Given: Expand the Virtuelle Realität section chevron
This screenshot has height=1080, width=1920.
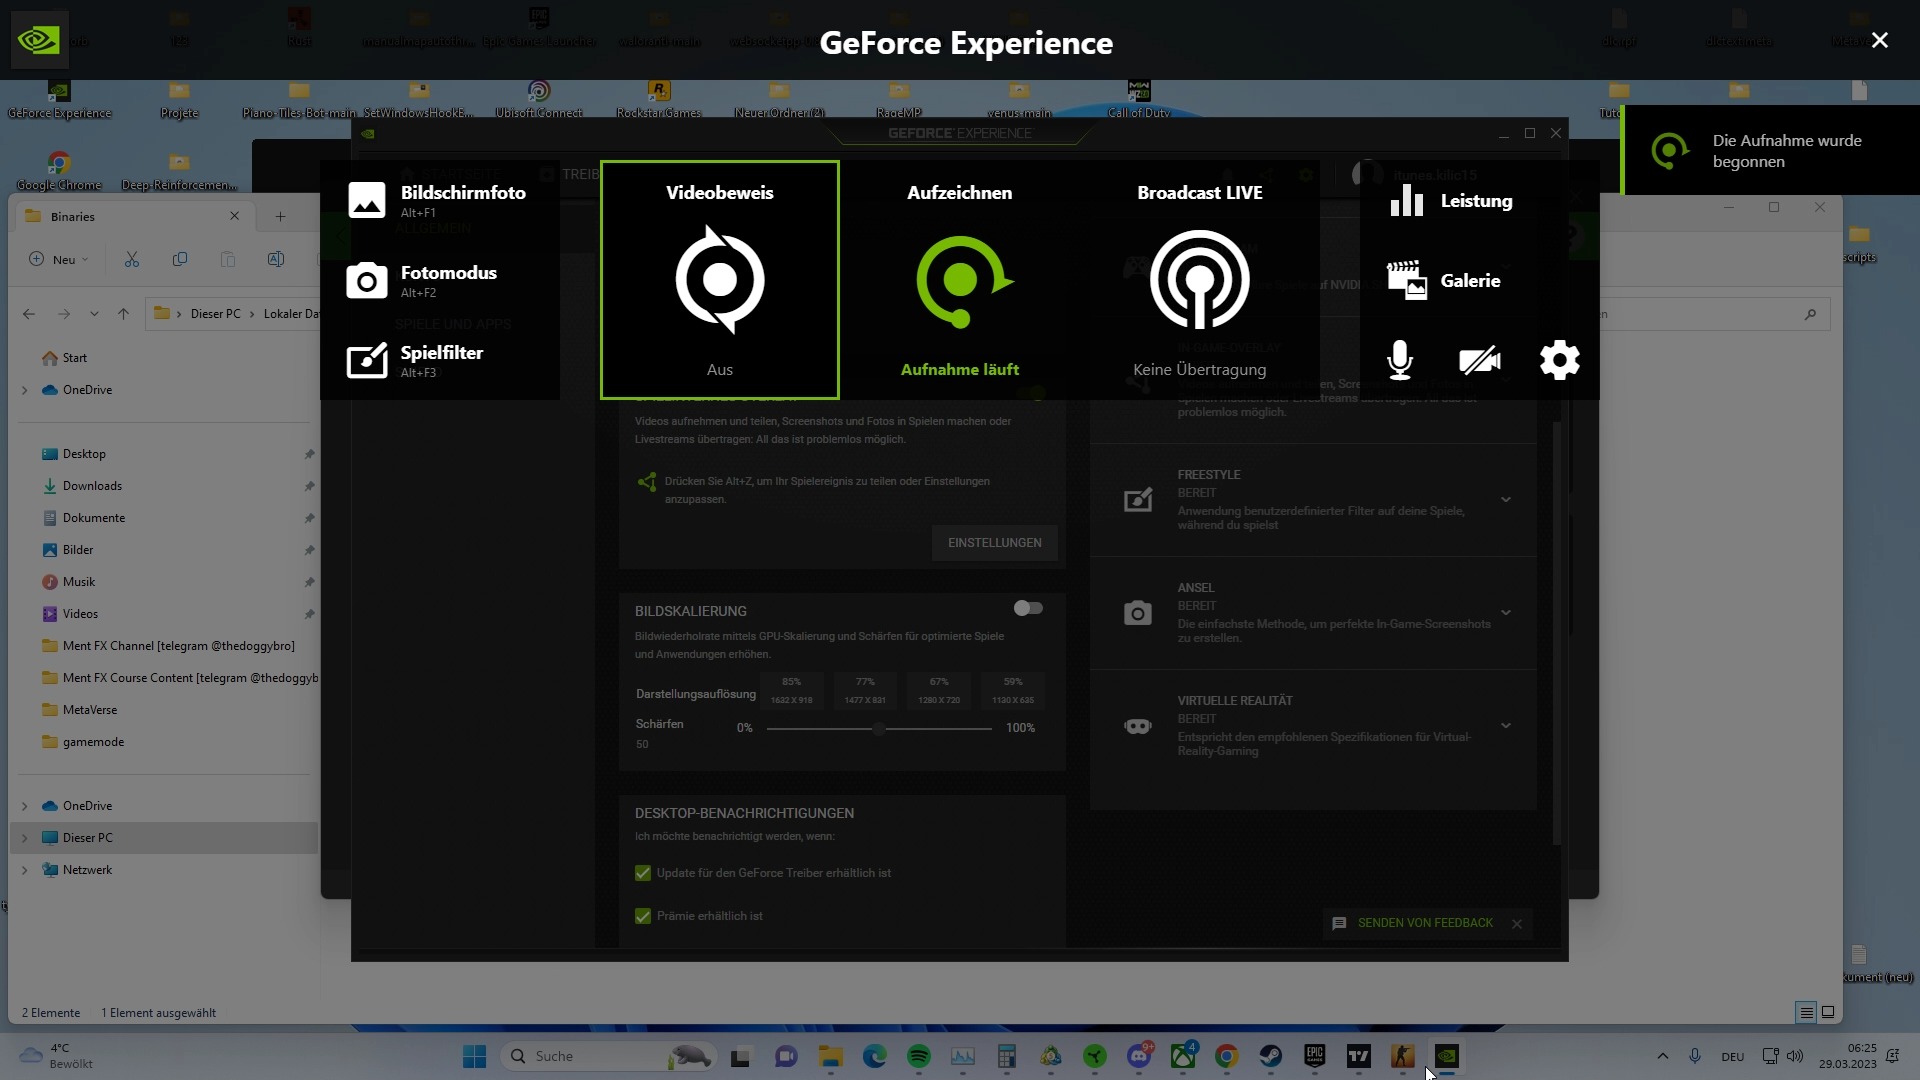Looking at the screenshot, I should pyautogui.click(x=1505, y=725).
